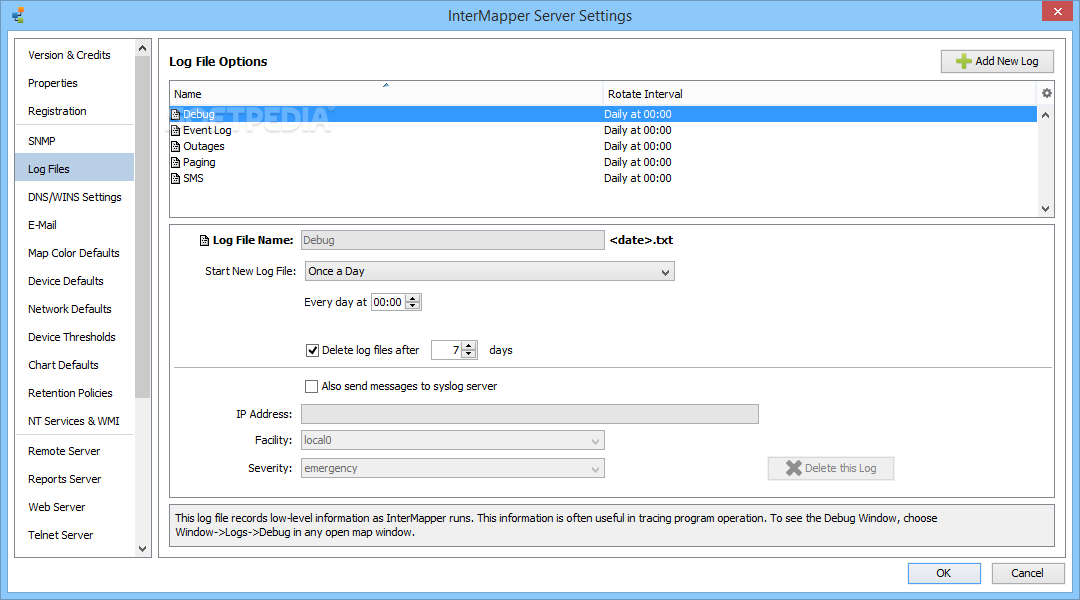The image size is (1080, 600).
Task: Open Retention Policies settings
Action: click(70, 393)
